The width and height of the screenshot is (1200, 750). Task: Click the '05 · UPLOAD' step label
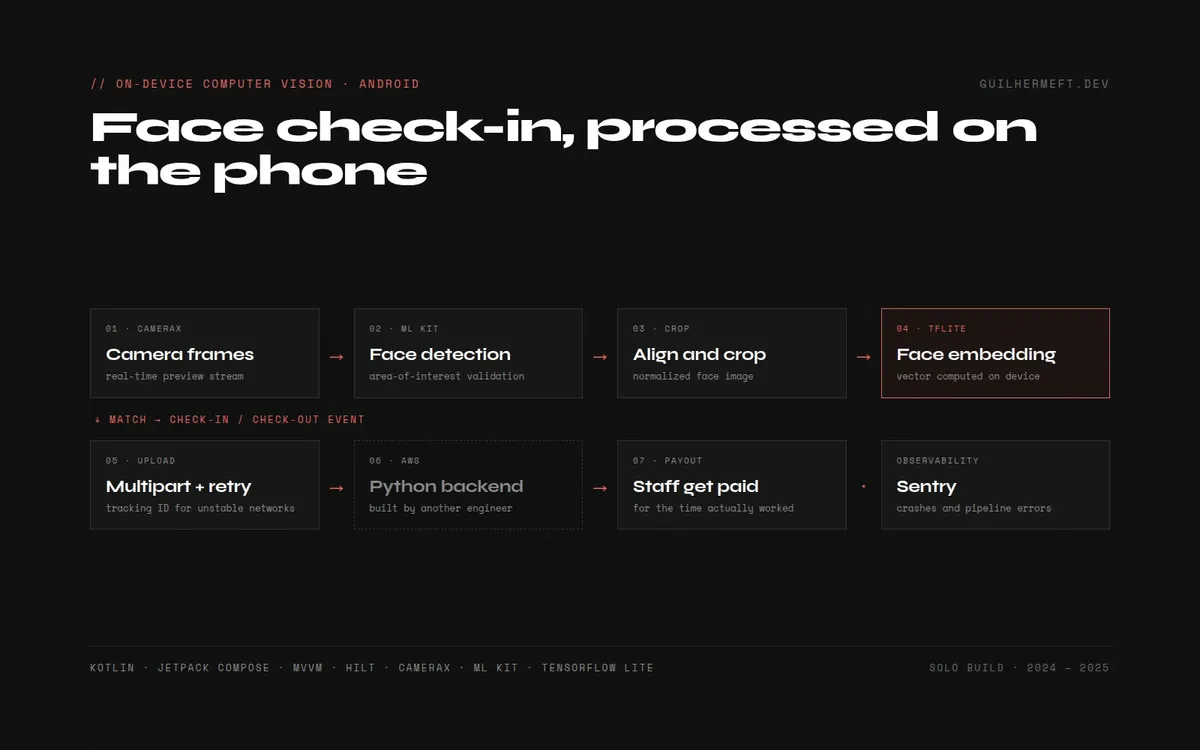(141, 461)
